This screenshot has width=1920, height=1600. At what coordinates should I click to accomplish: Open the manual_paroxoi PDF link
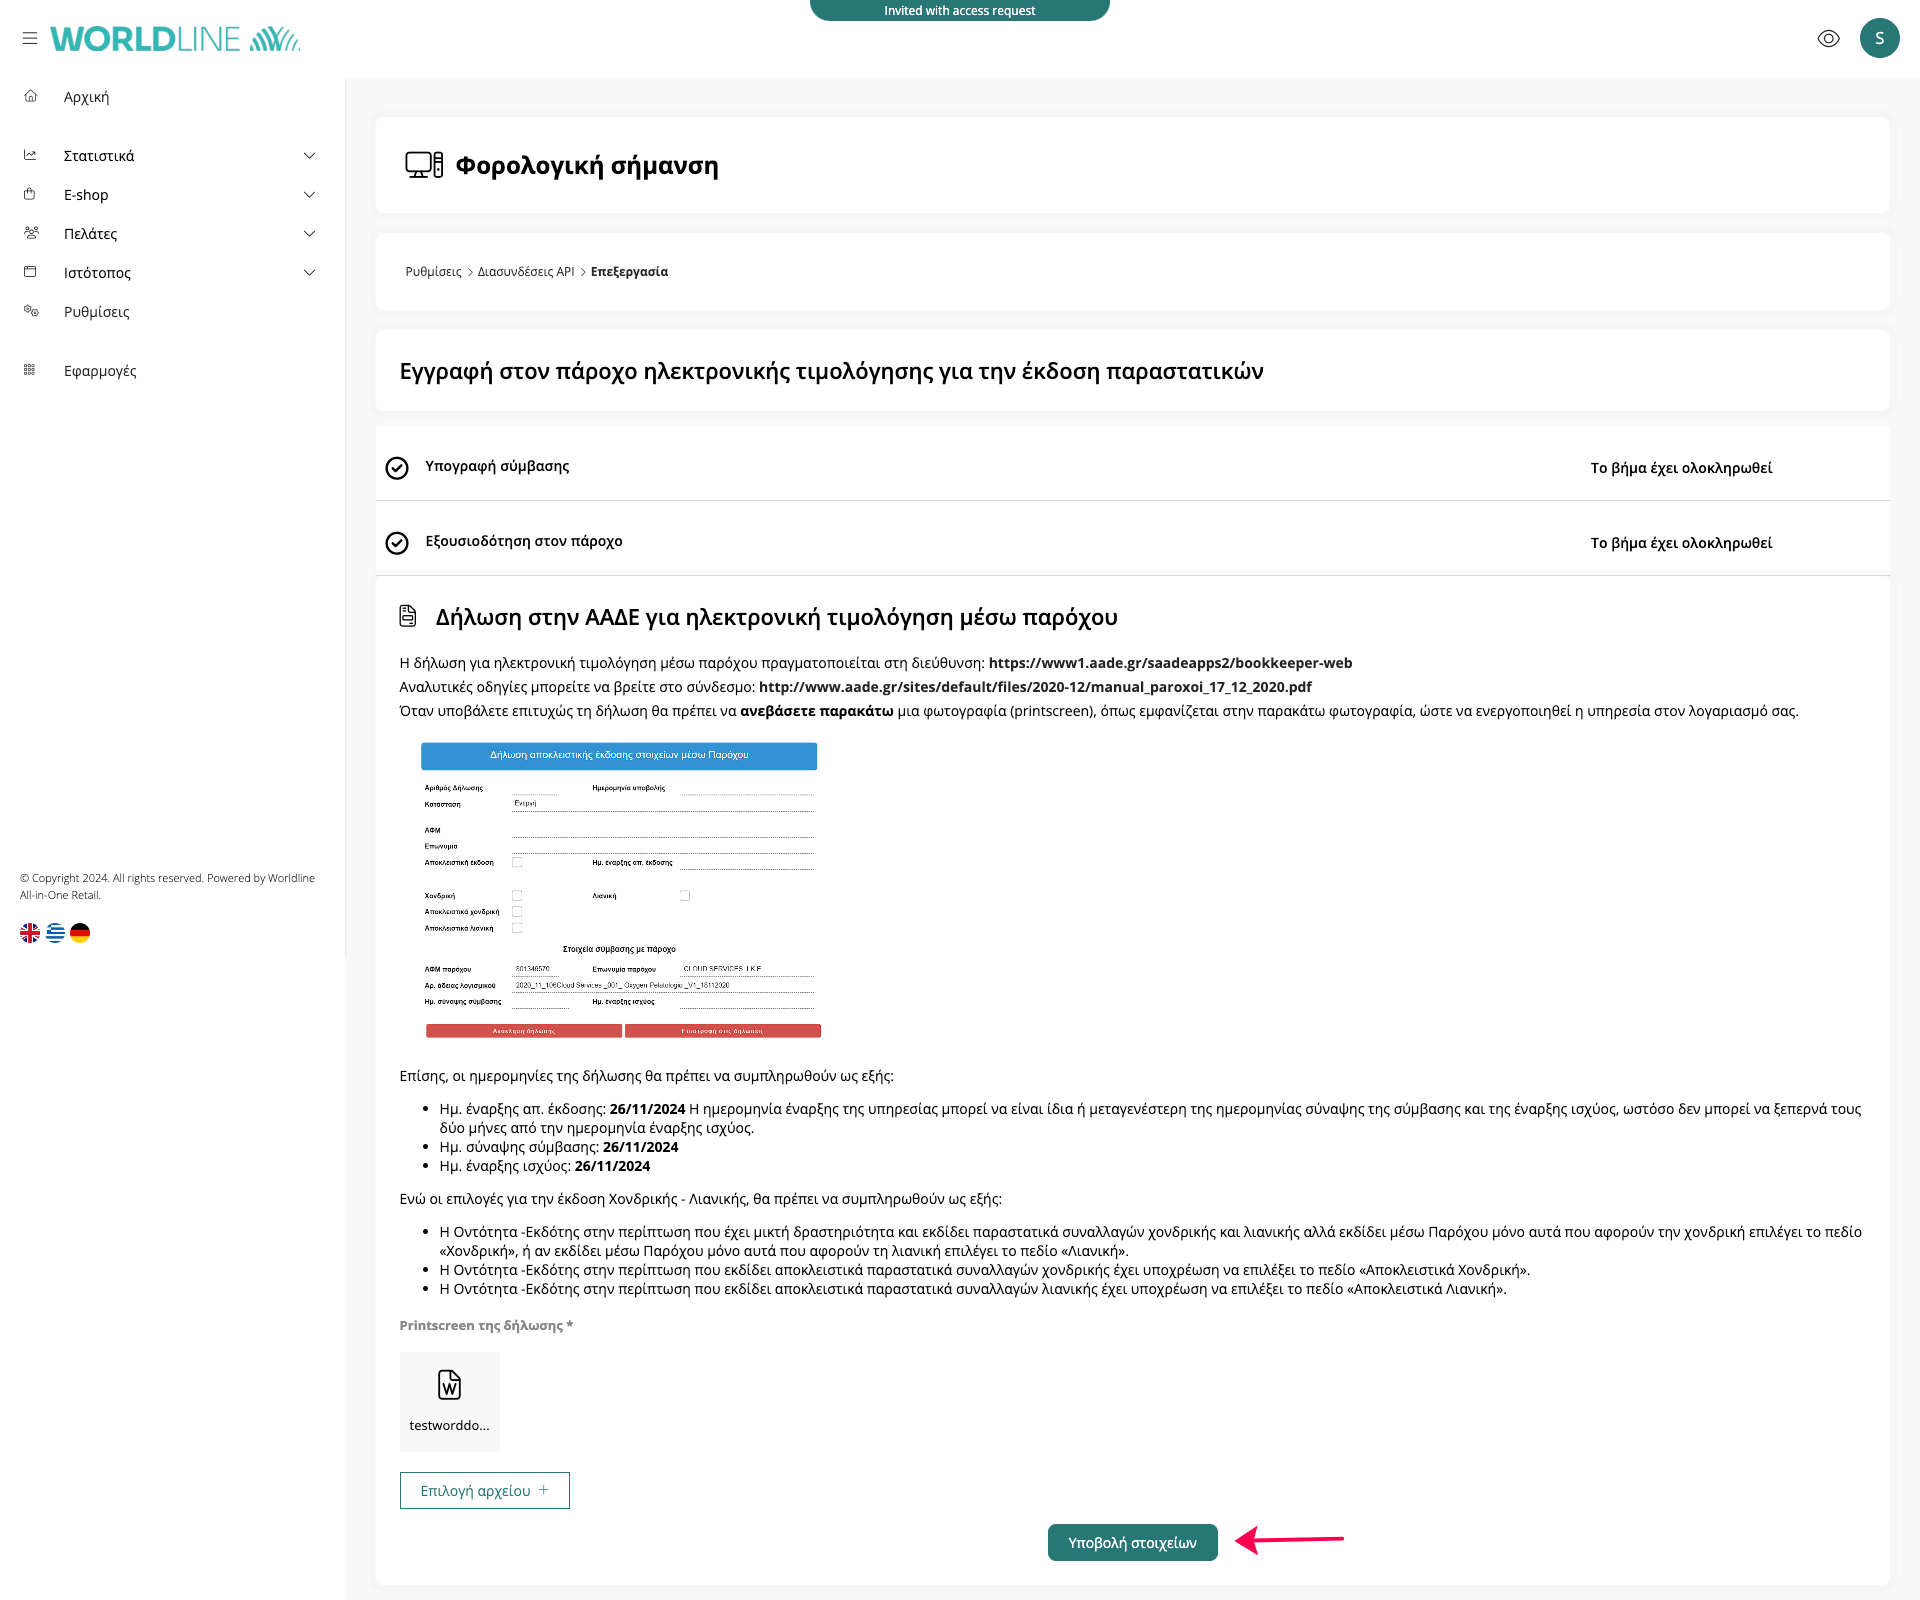tap(1035, 687)
